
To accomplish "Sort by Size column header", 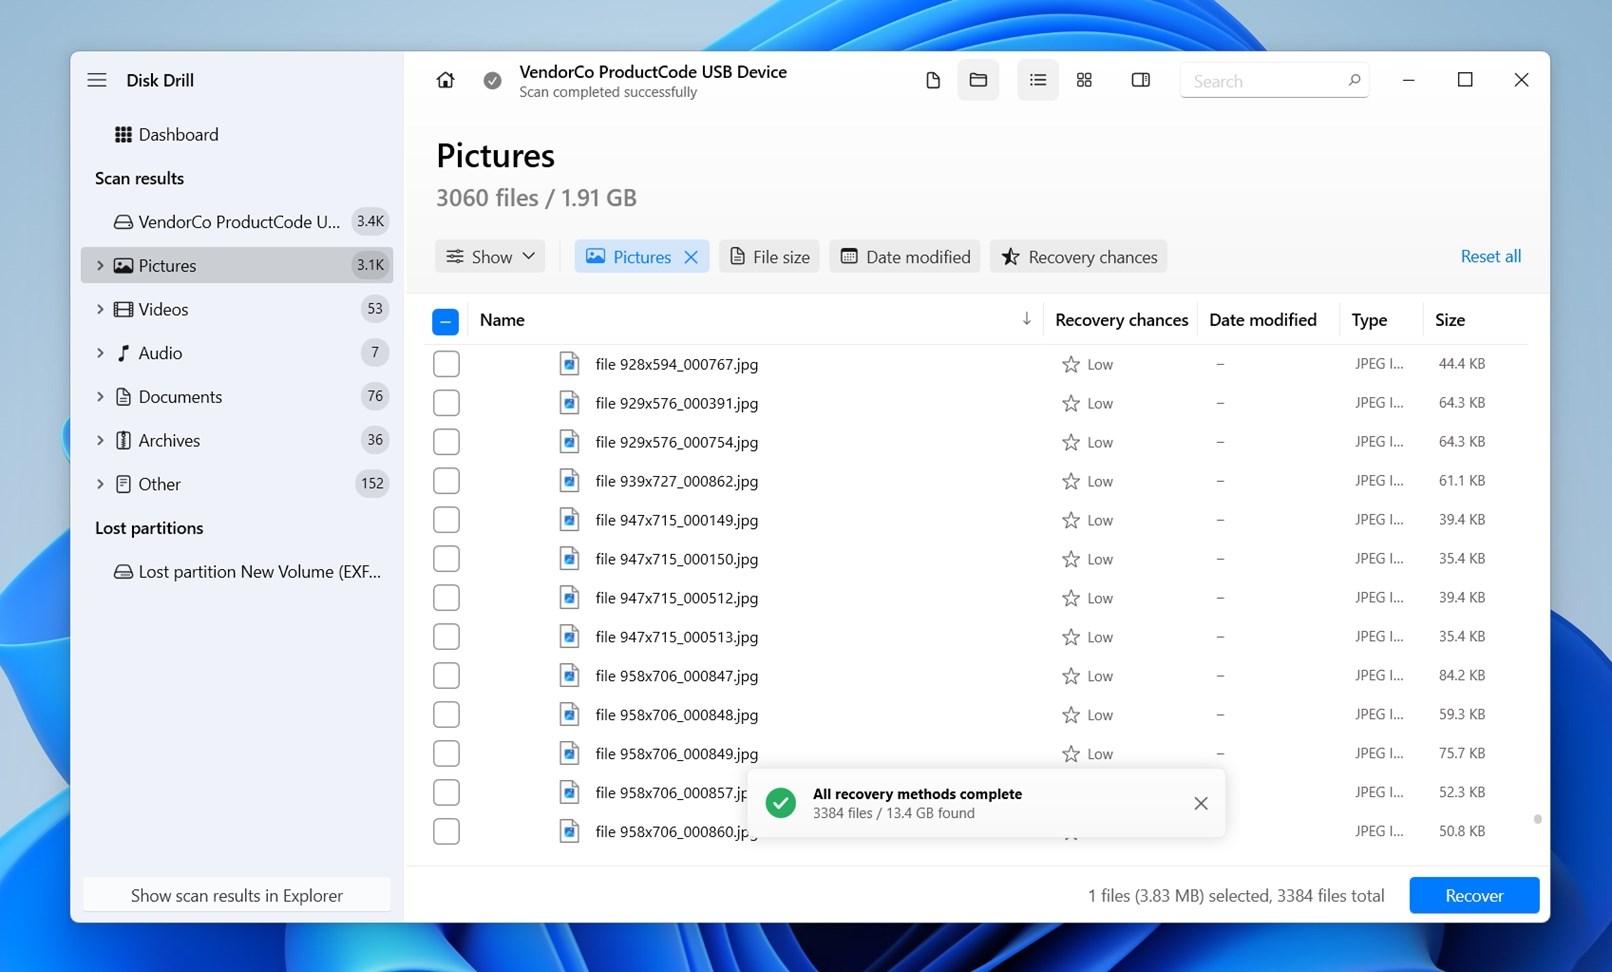I will pos(1450,320).
